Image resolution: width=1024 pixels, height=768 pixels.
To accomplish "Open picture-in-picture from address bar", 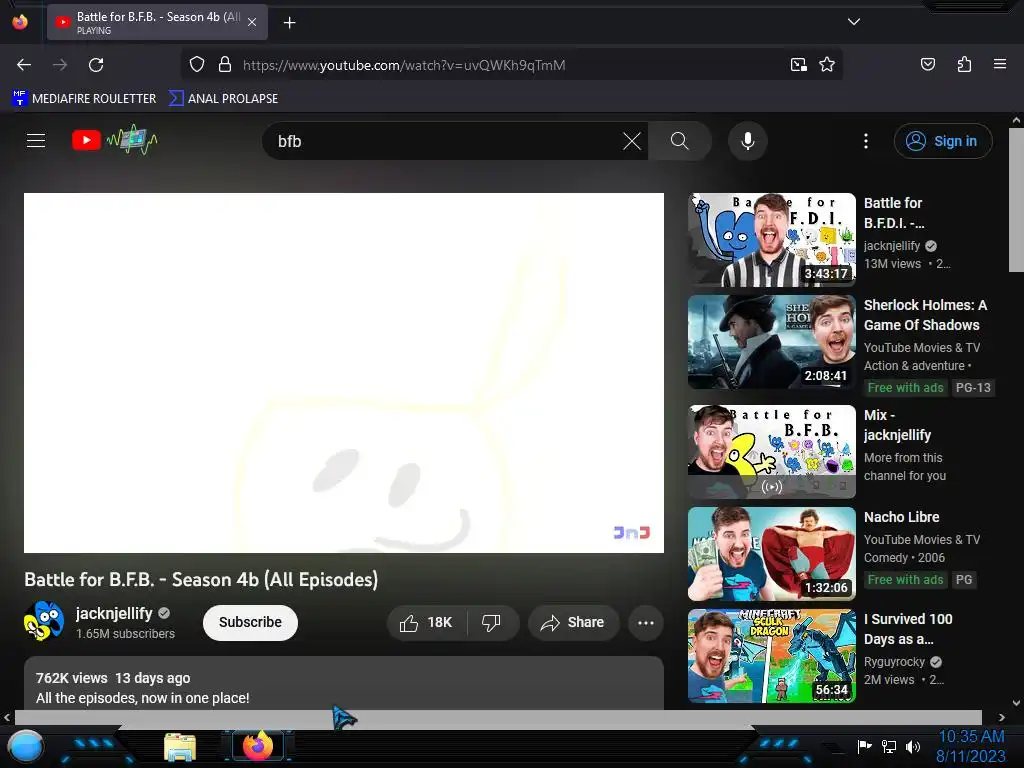I will 798,65.
